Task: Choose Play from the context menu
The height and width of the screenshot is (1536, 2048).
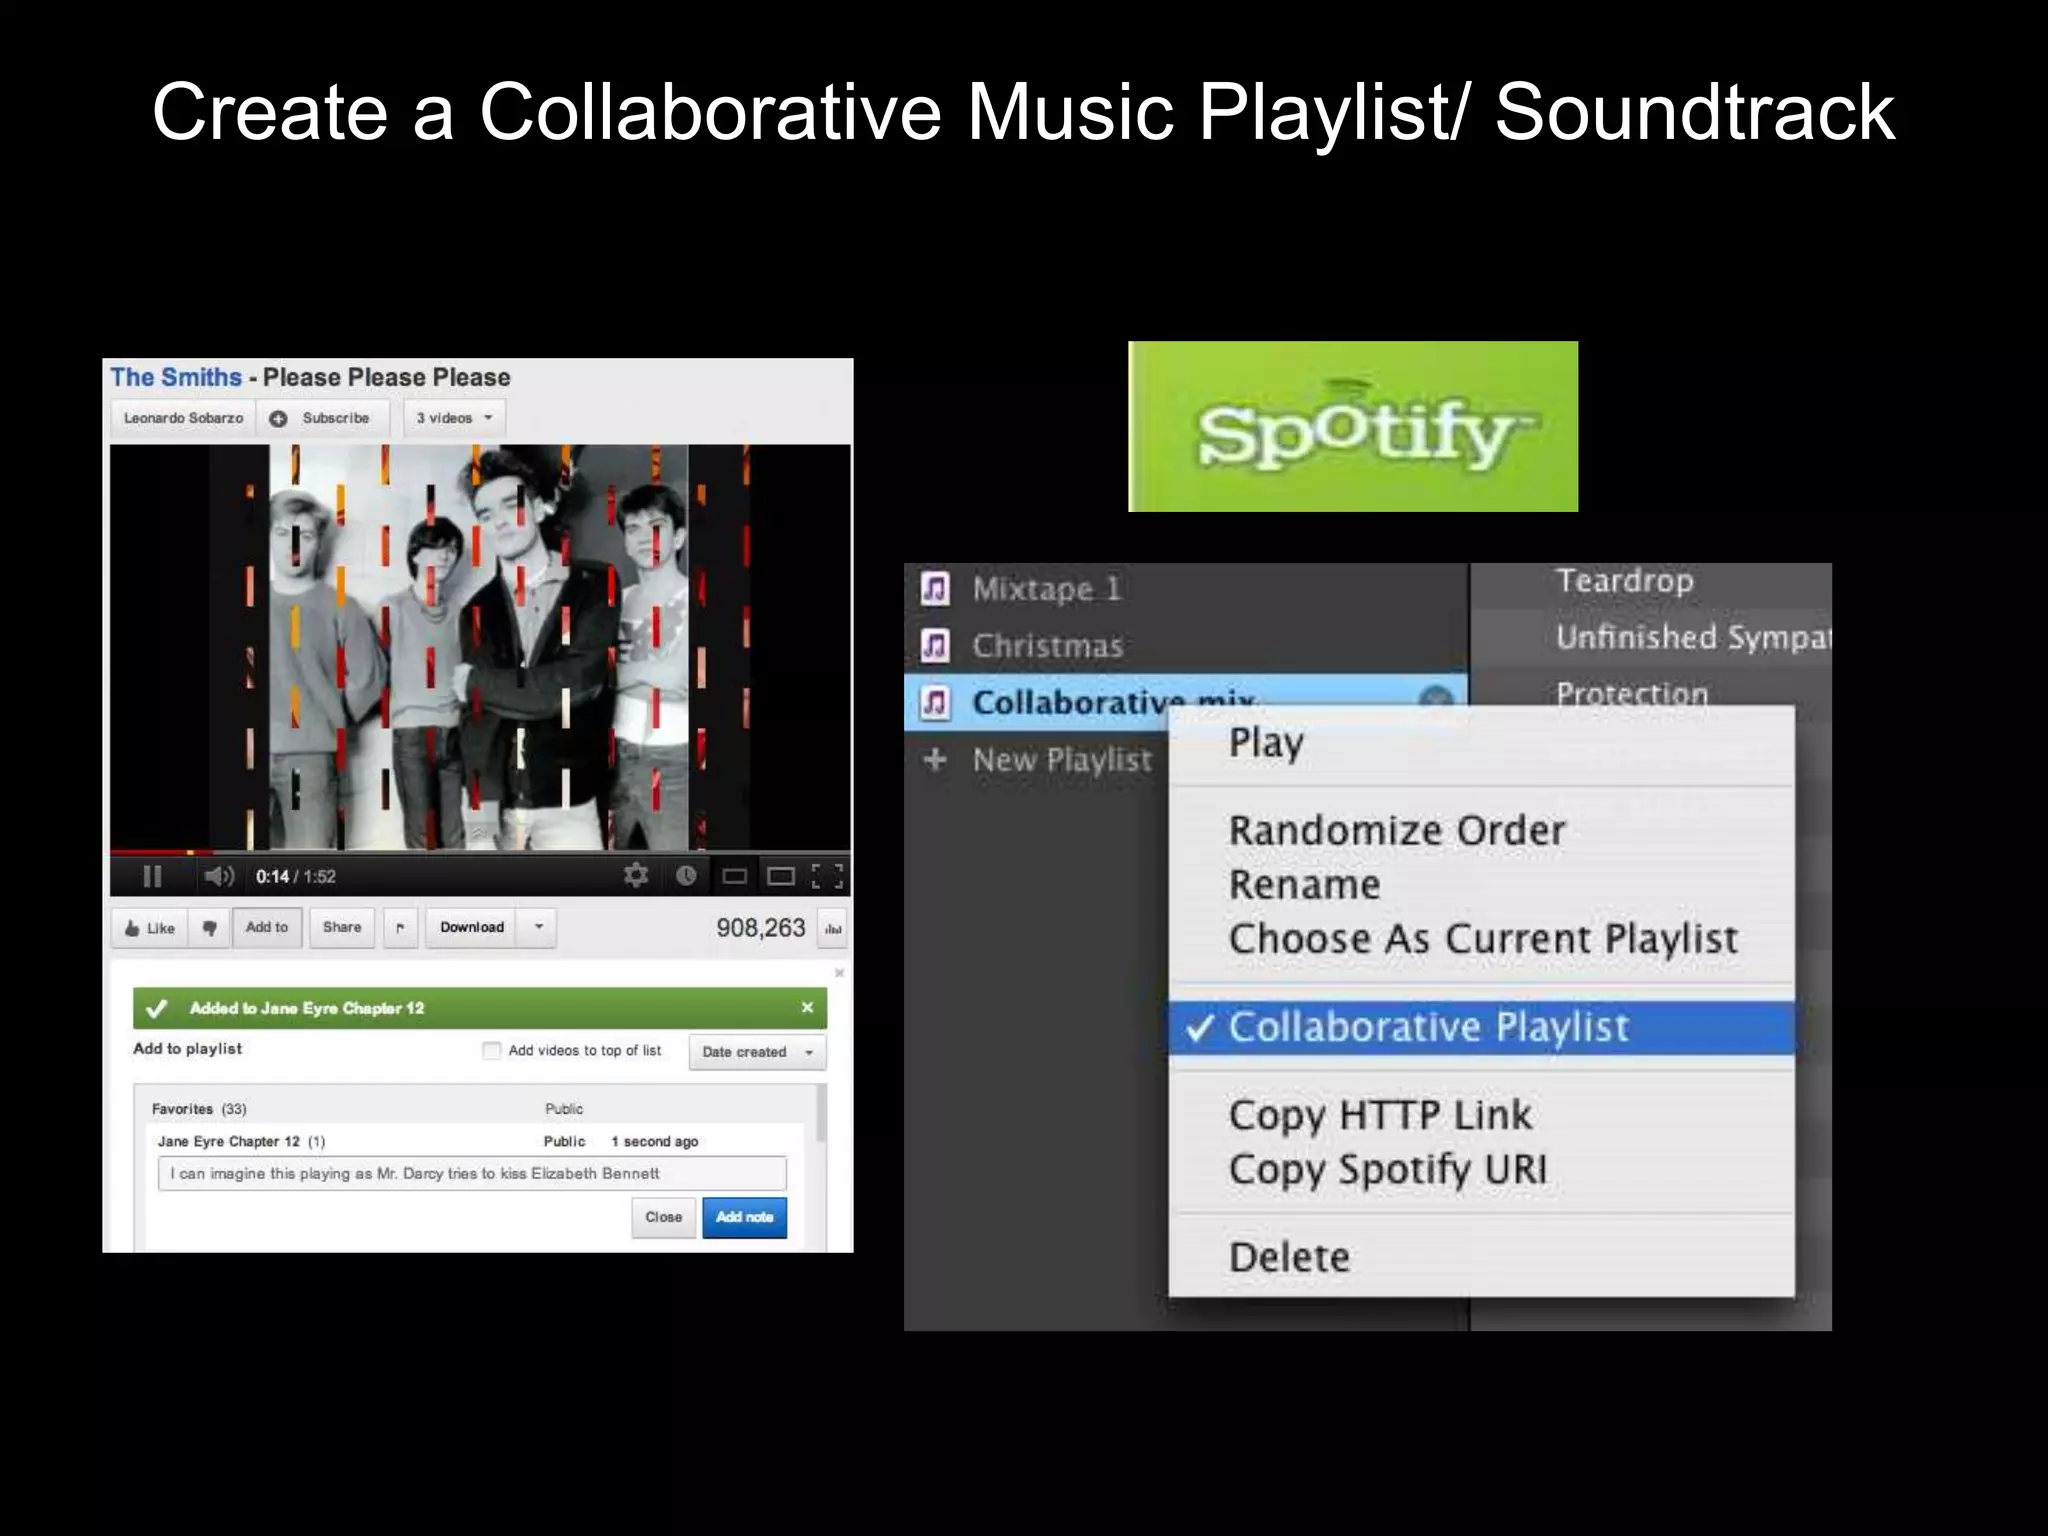Action: [1481, 744]
